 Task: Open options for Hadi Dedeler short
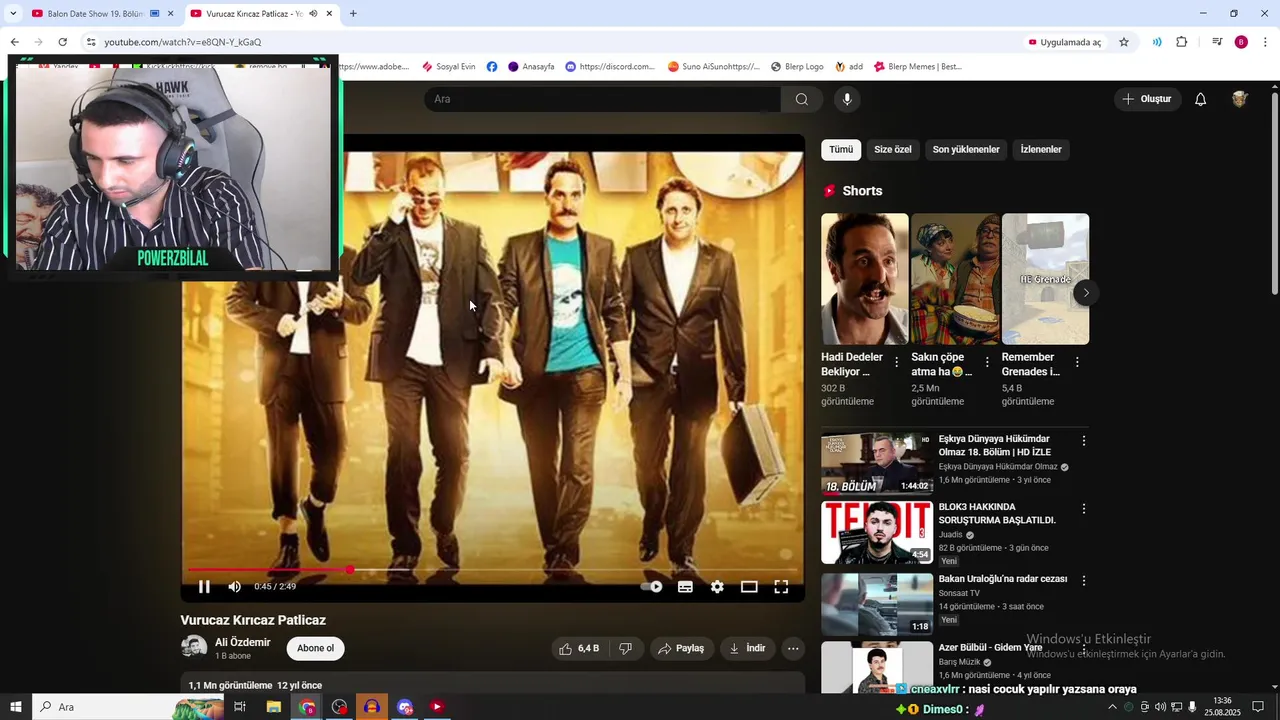click(x=896, y=362)
